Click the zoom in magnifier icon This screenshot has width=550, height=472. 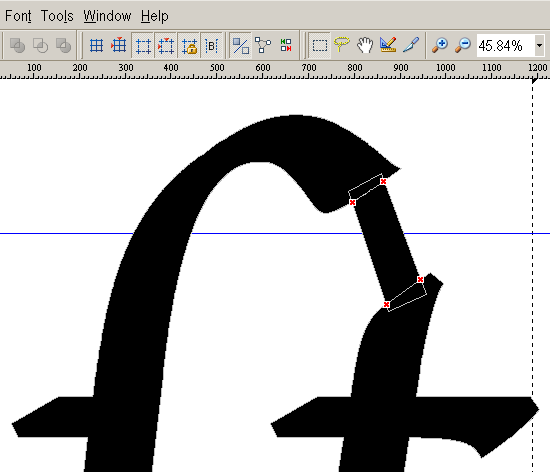(440, 45)
